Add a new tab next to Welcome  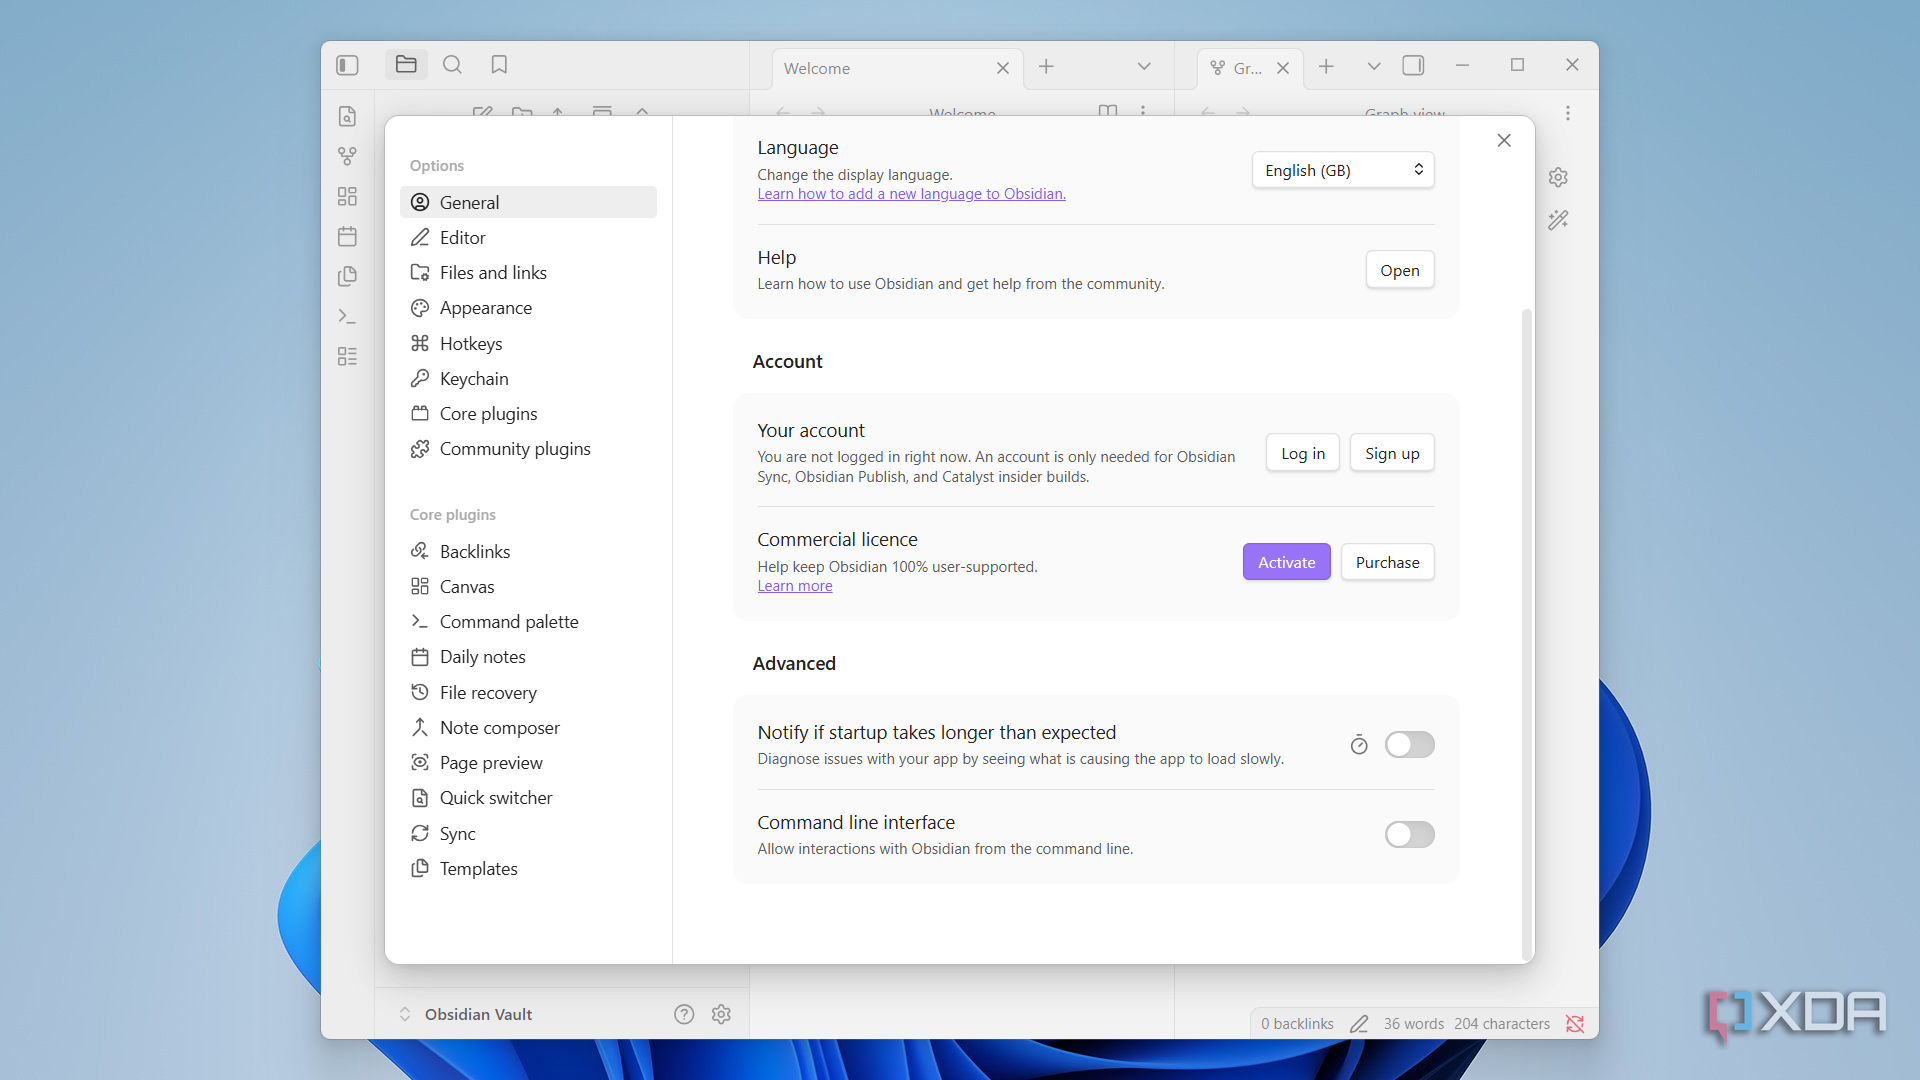[1046, 67]
